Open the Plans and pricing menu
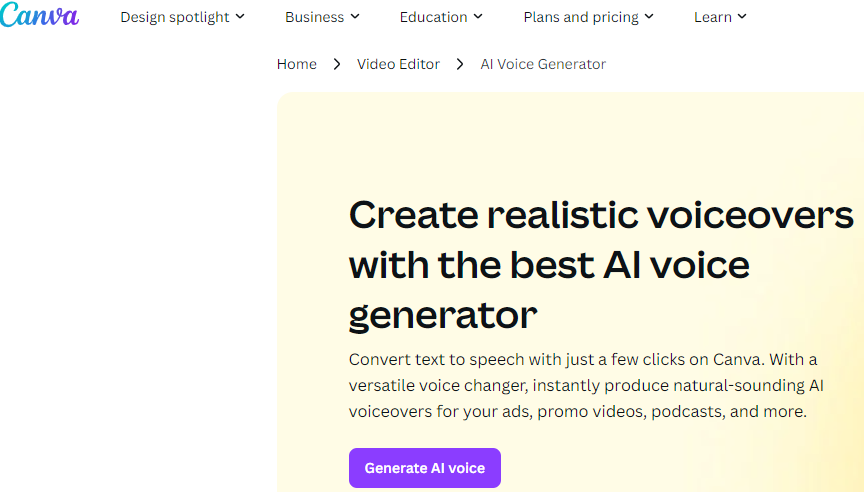The height and width of the screenshot is (492, 864). 580,17
